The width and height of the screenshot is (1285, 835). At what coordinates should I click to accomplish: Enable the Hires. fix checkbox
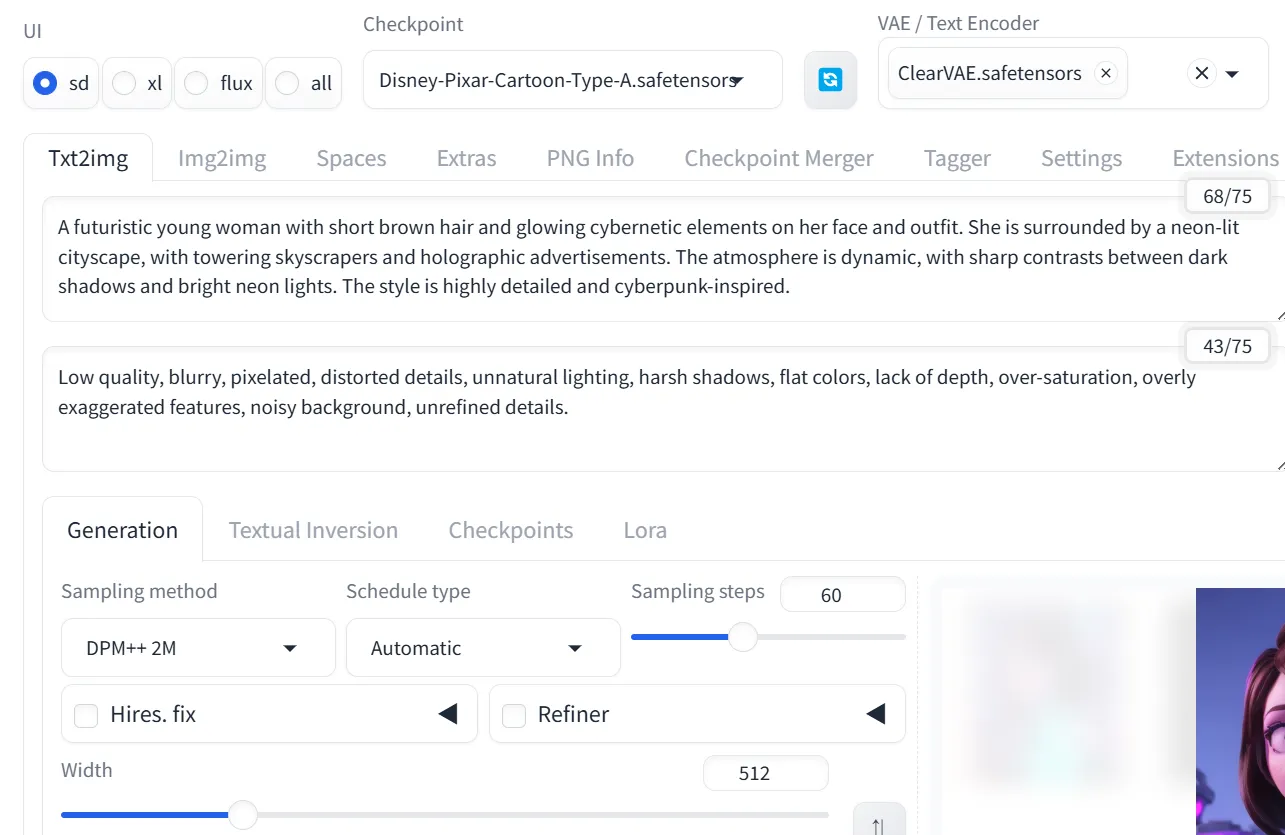[87, 715]
